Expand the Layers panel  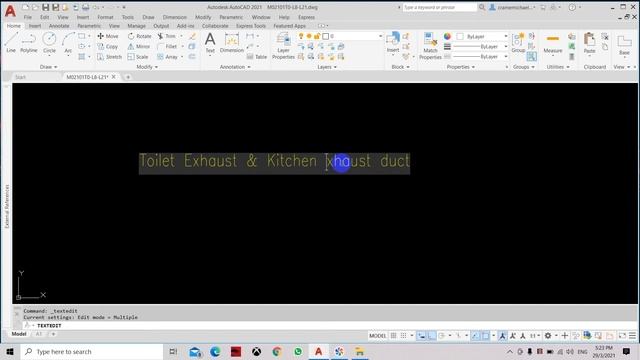(327, 67)
